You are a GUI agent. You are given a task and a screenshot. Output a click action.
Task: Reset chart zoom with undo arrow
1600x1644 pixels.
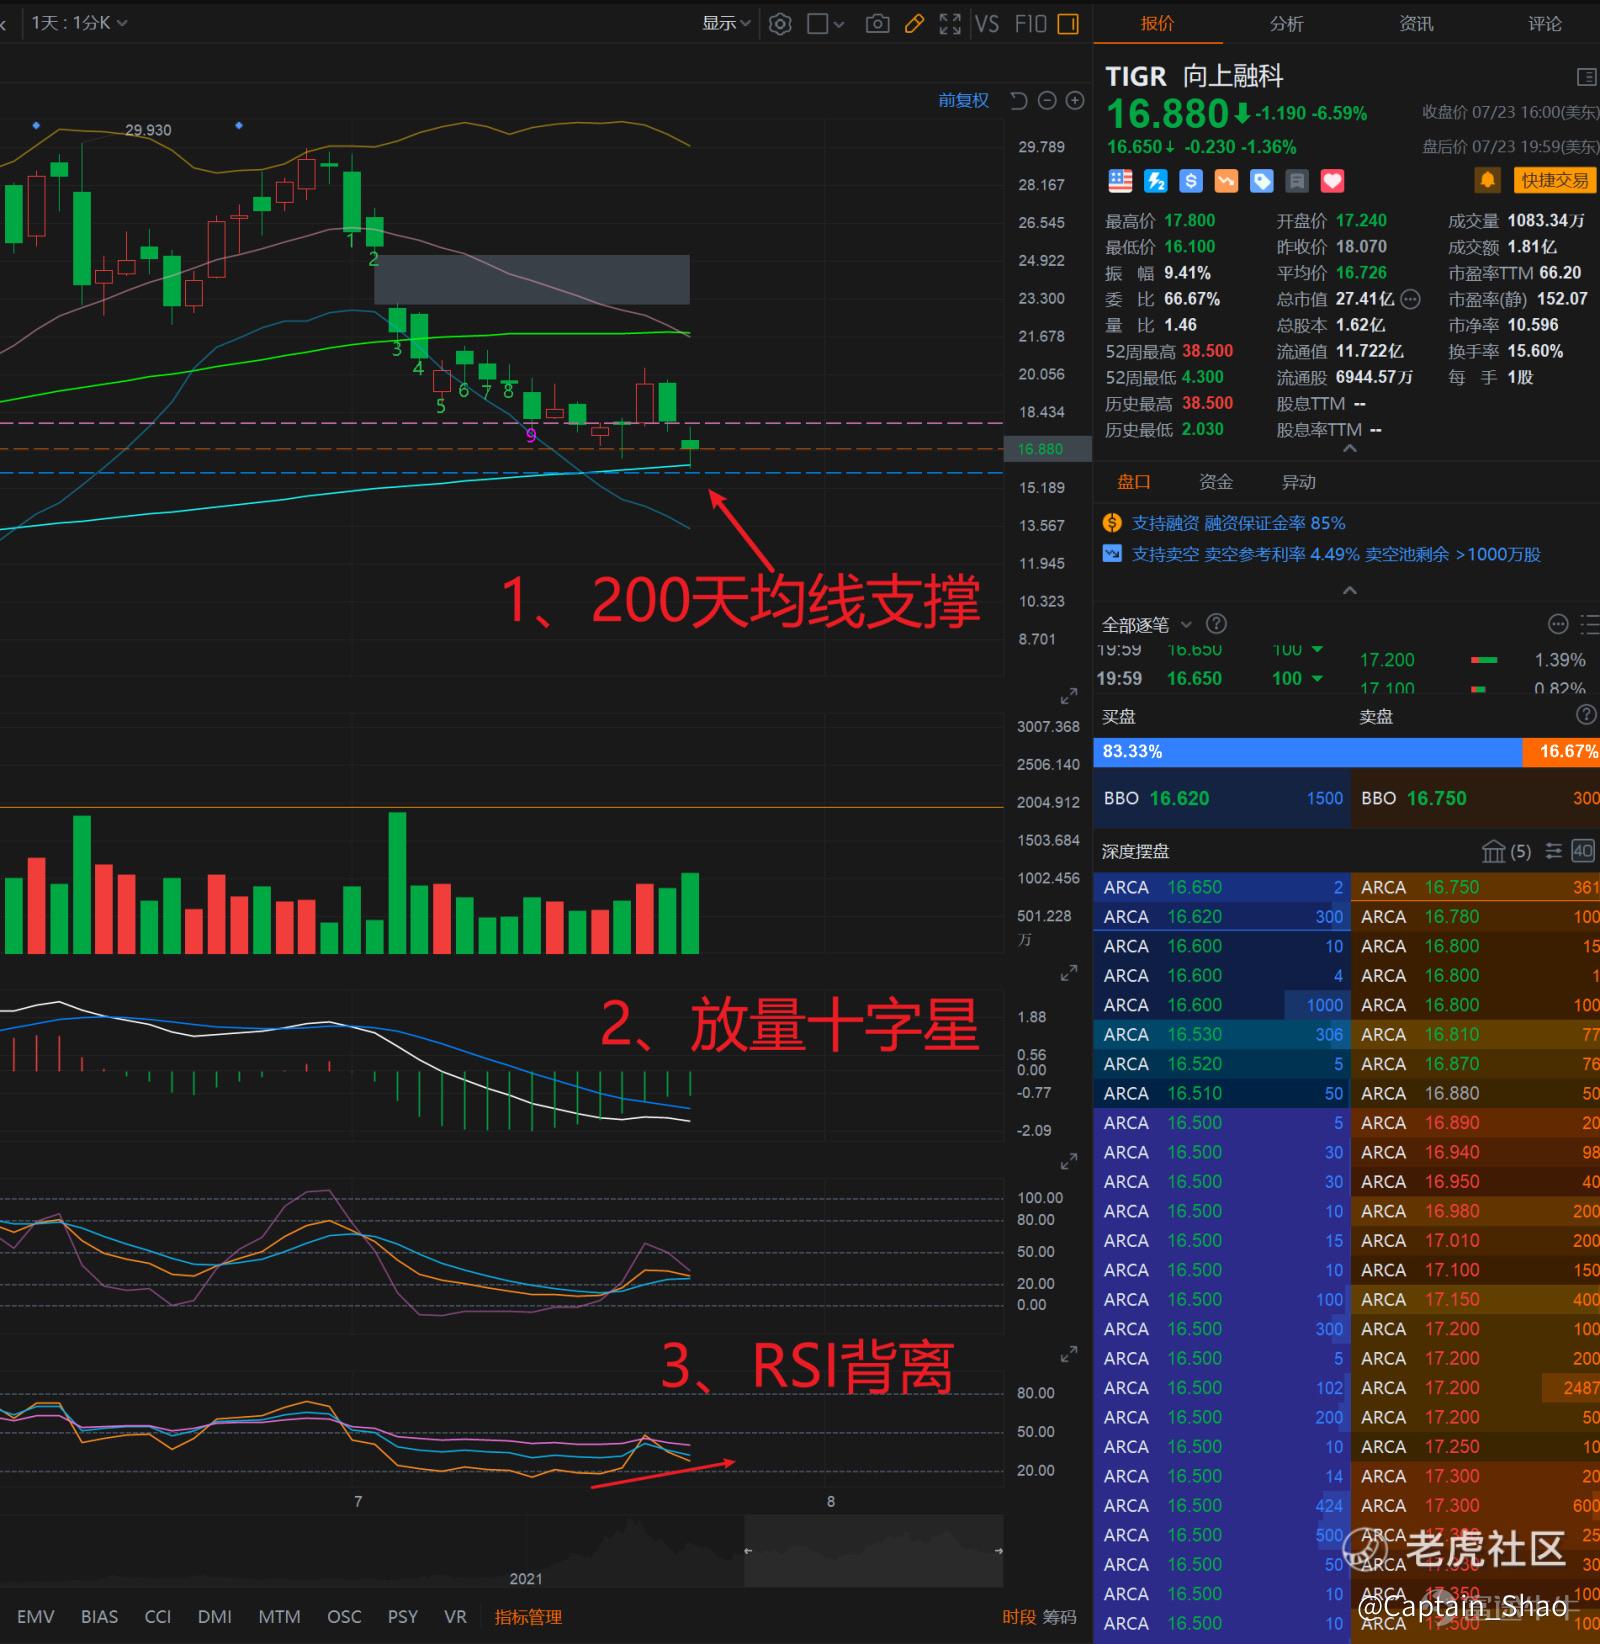click(x=1019, y=100)
